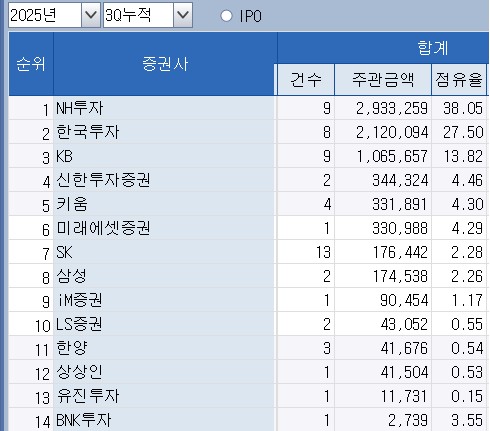Sort by the 증권사 column header

[x=165, y=64]
